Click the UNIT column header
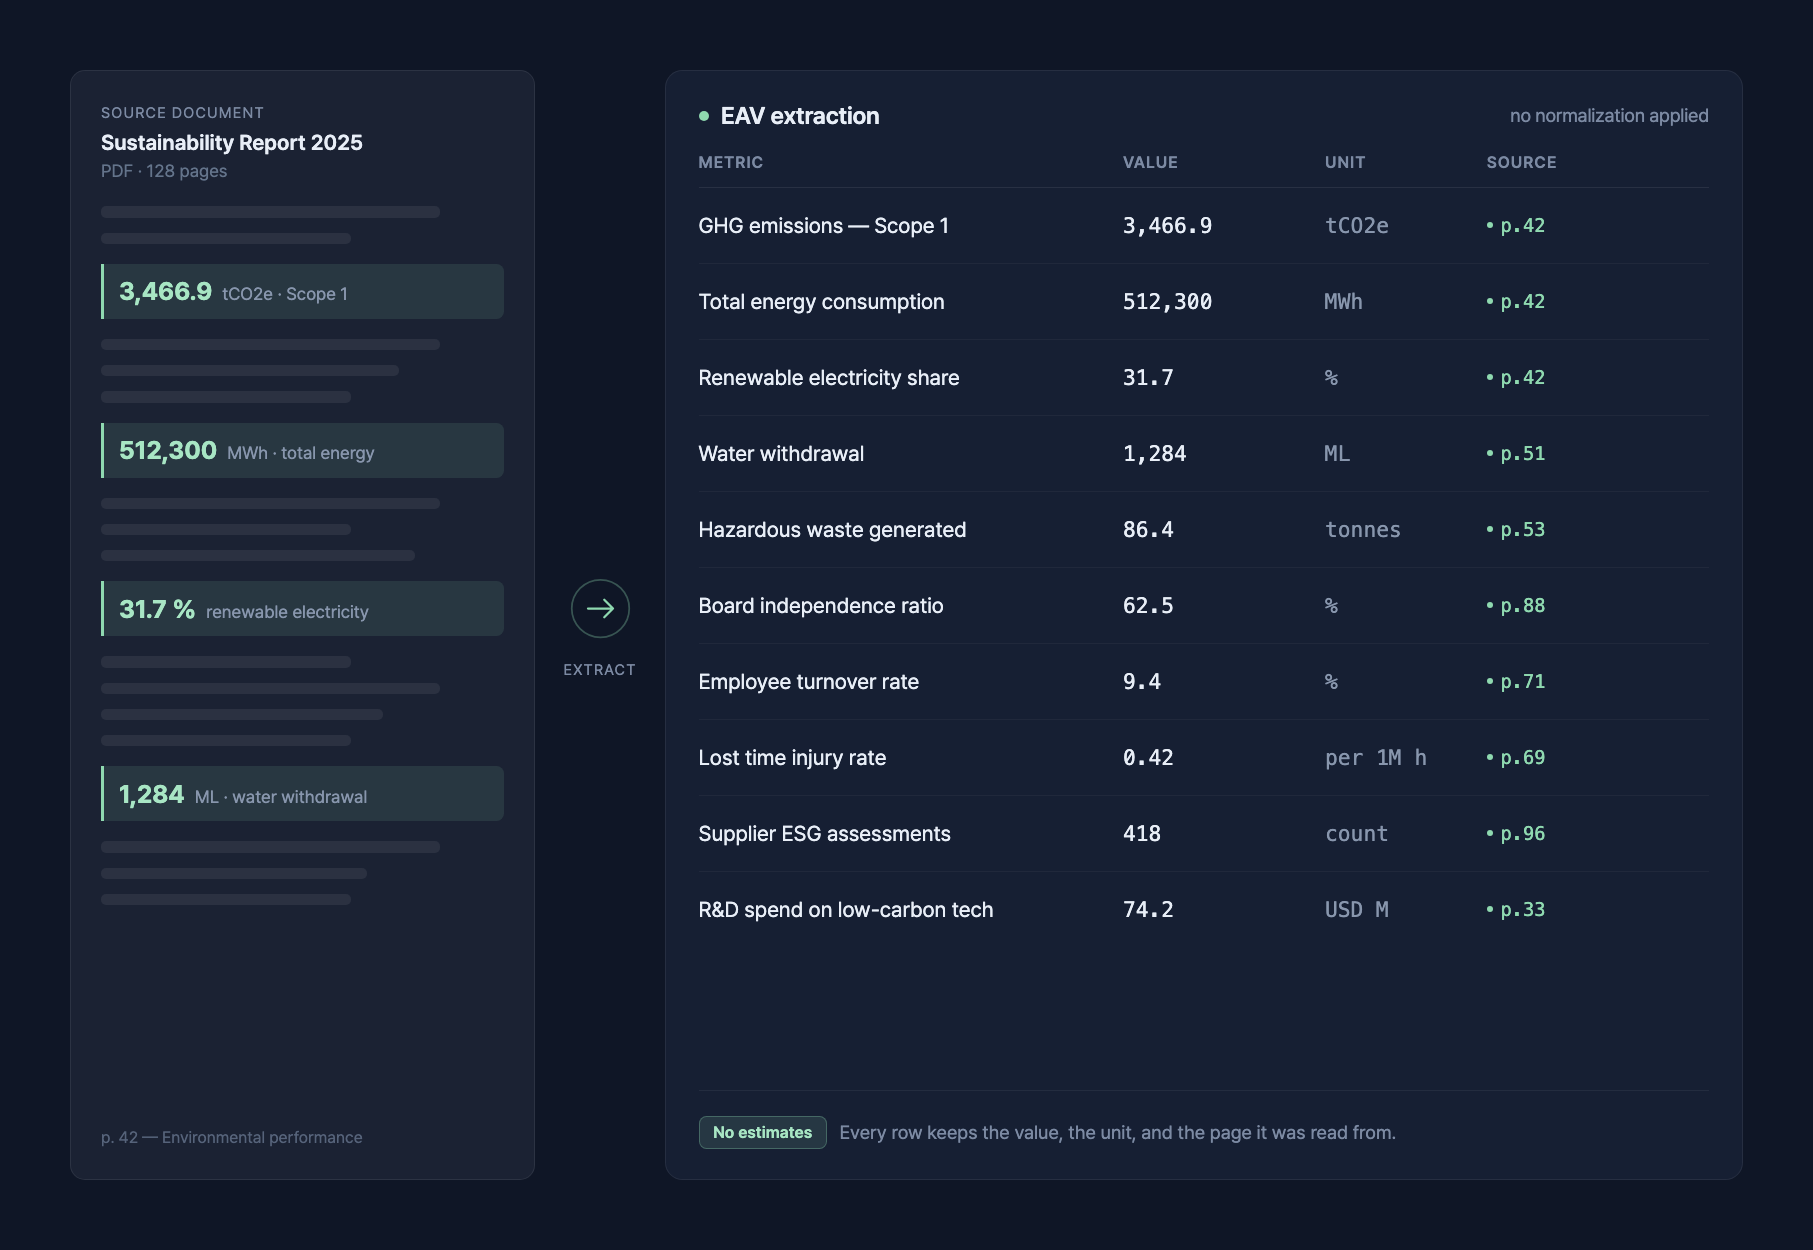This screenshot has height=1250, width=1813. point(1345,162)
